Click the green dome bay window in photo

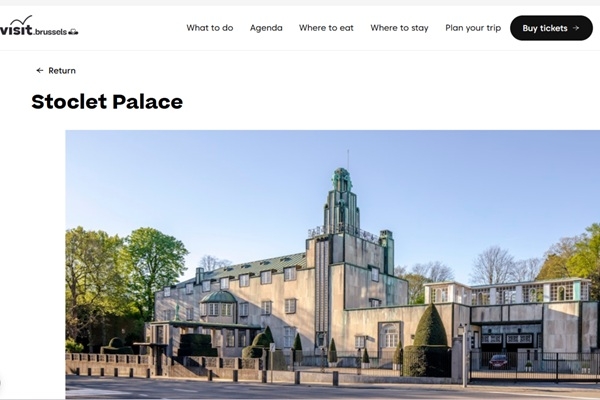tap(218, 304)
